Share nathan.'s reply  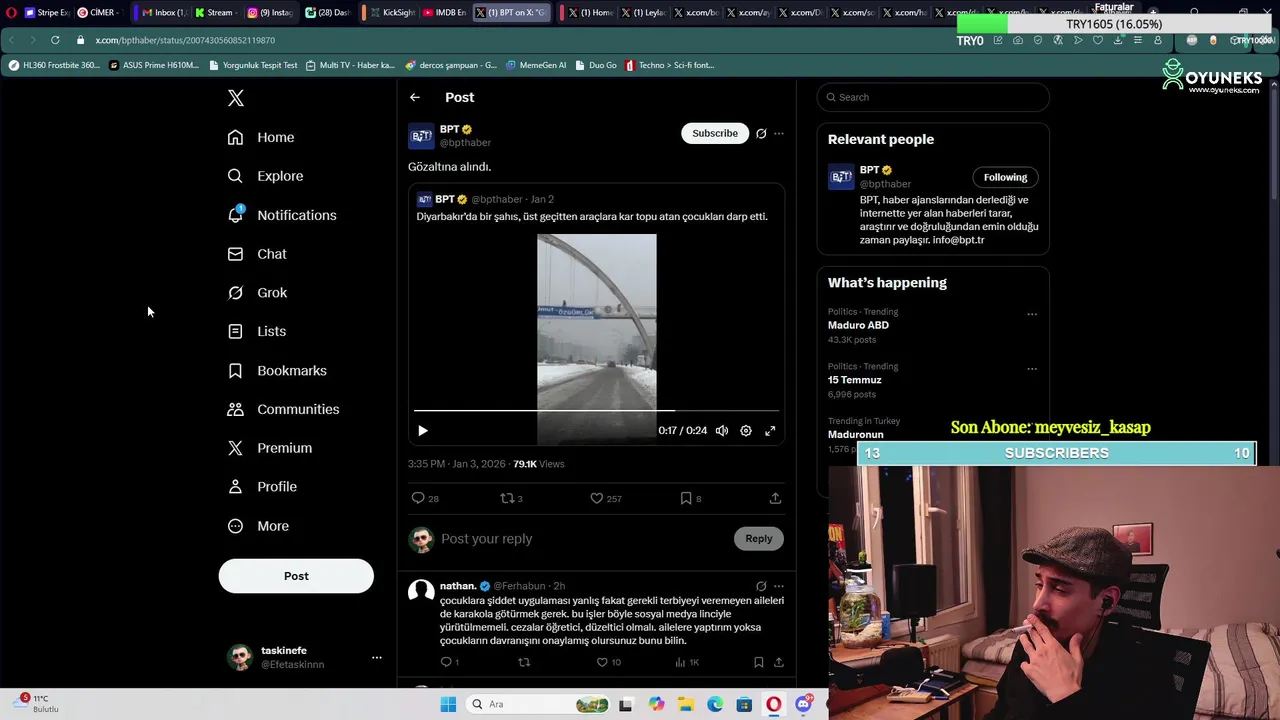tap(778, 662)
